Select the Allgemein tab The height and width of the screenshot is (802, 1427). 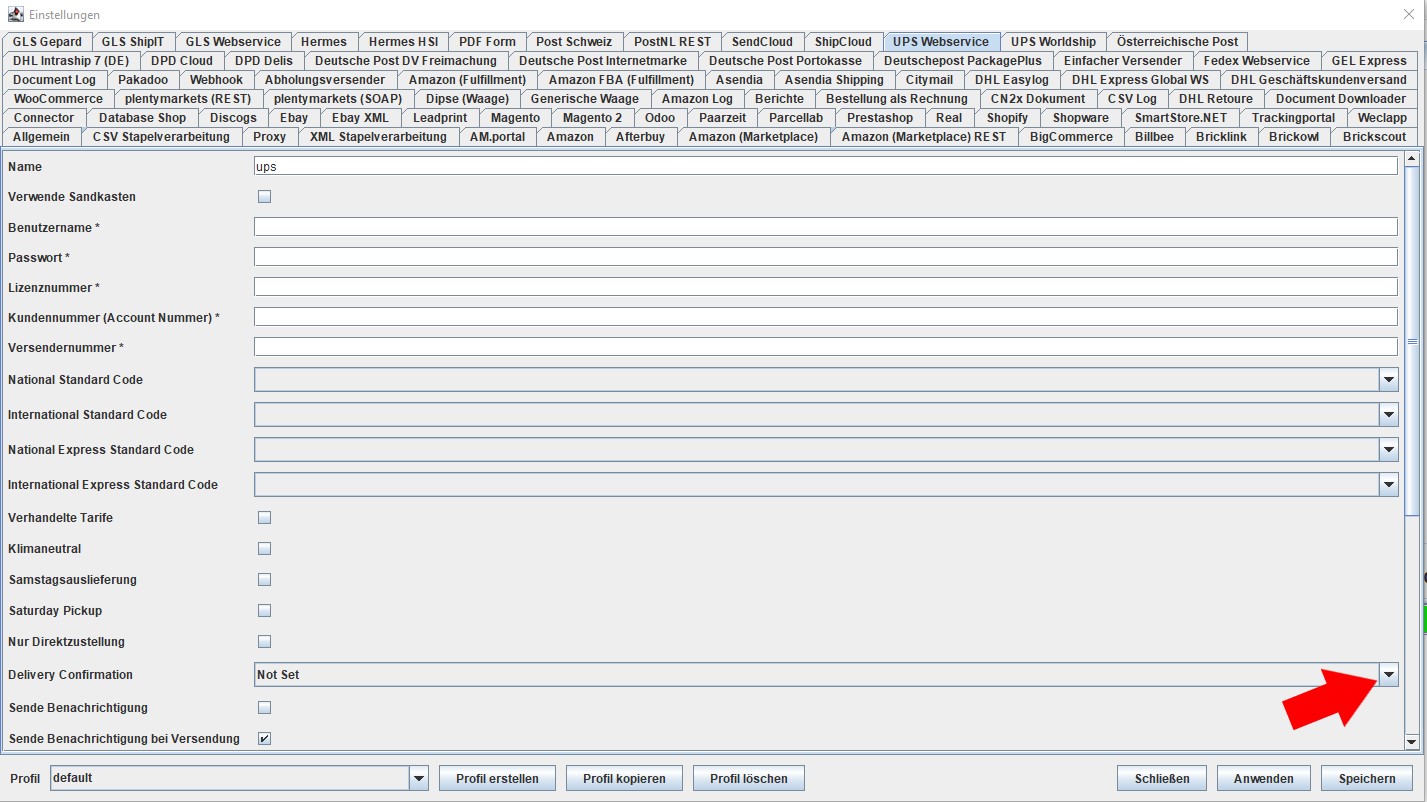click(x=41, y=137)
